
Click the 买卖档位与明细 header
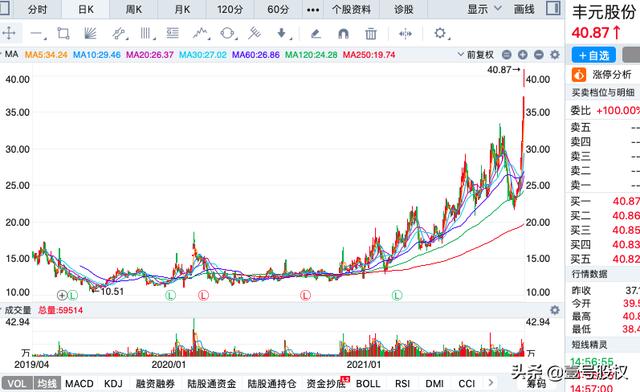(603, 93)
